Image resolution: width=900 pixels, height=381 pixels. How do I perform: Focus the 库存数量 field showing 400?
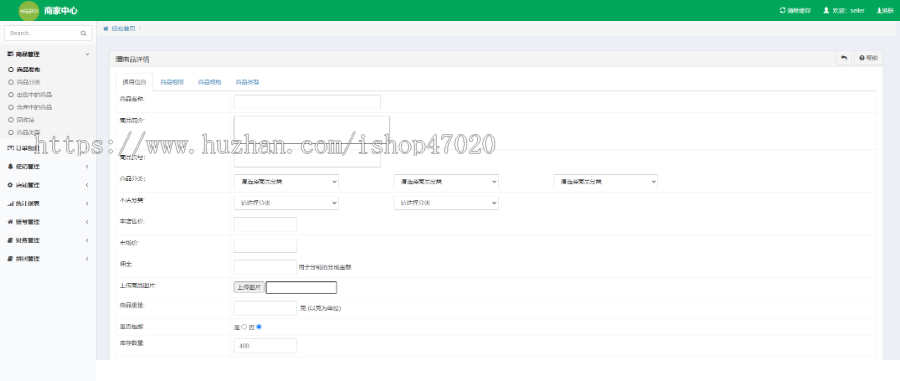(x=265, y=346)
